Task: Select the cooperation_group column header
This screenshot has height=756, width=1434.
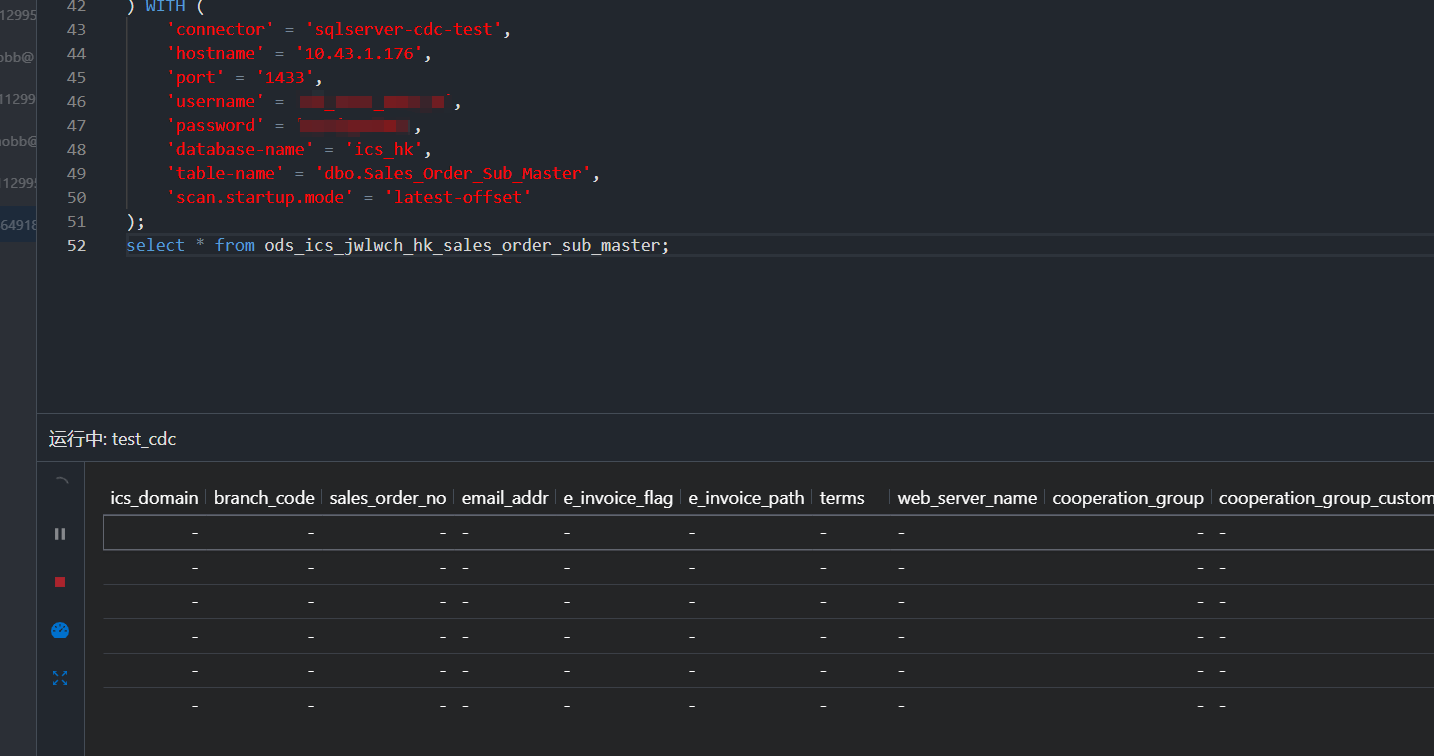Action: click(x=1128, y=498)
